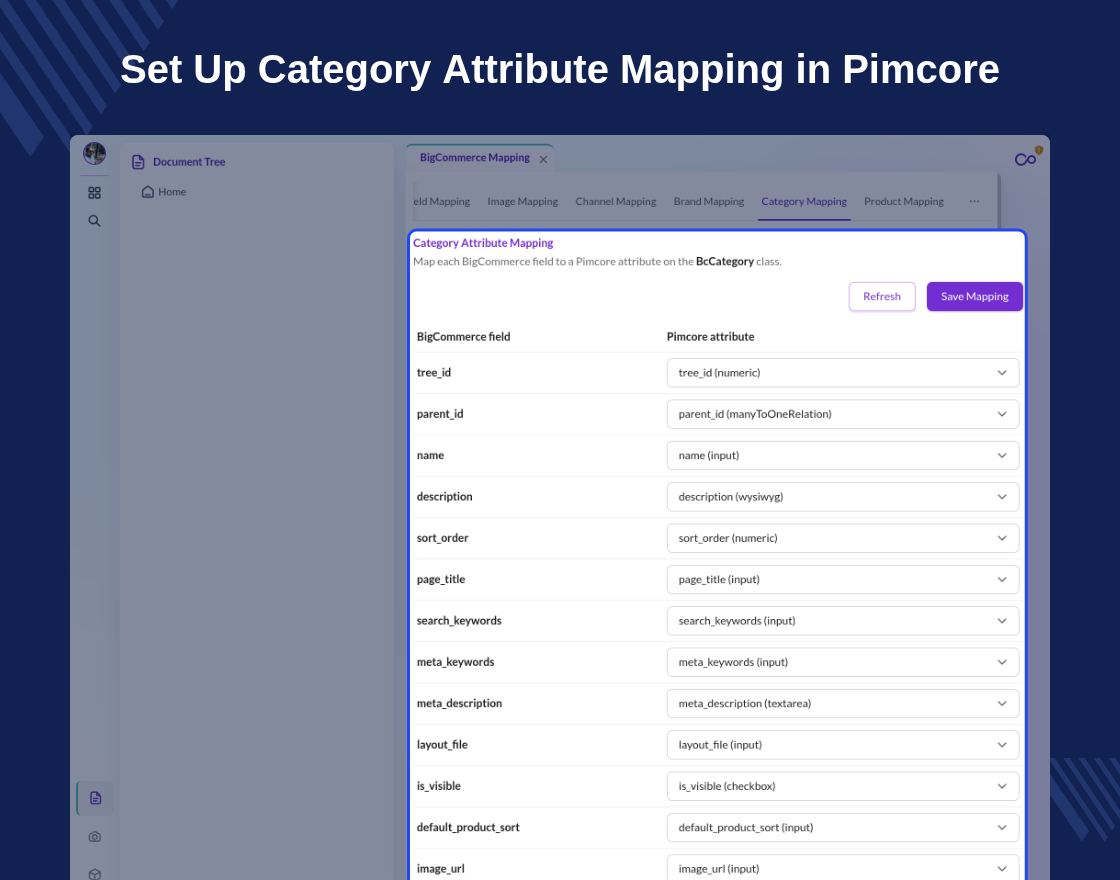Screen dimensions: 1120x880
Task: Open the is_visible (checkbox) dropdown
Action: 843,786
